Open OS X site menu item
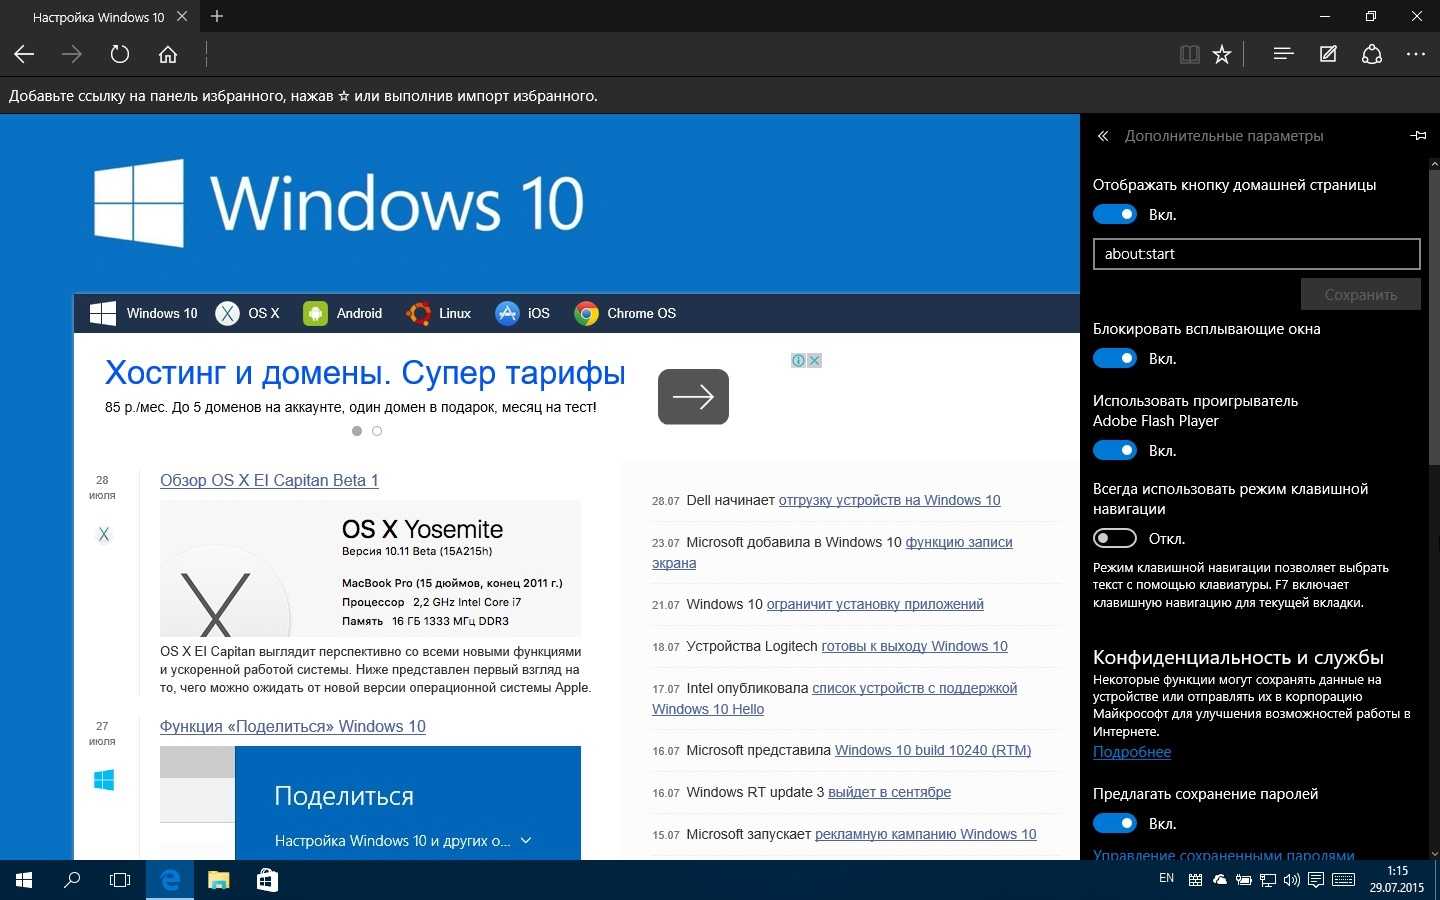Viewport: 1440px width, 900px height. pos(248,313)
